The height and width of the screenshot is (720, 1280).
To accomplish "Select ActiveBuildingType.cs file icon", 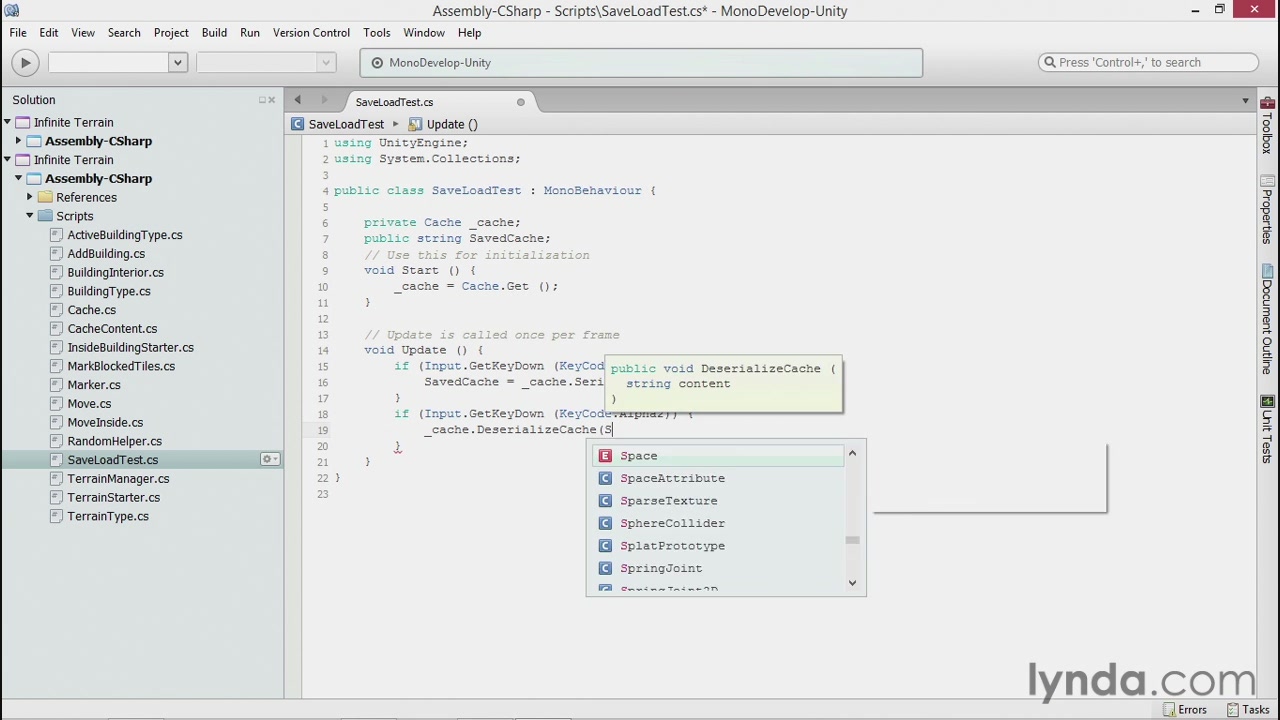I will pos(56,235).
